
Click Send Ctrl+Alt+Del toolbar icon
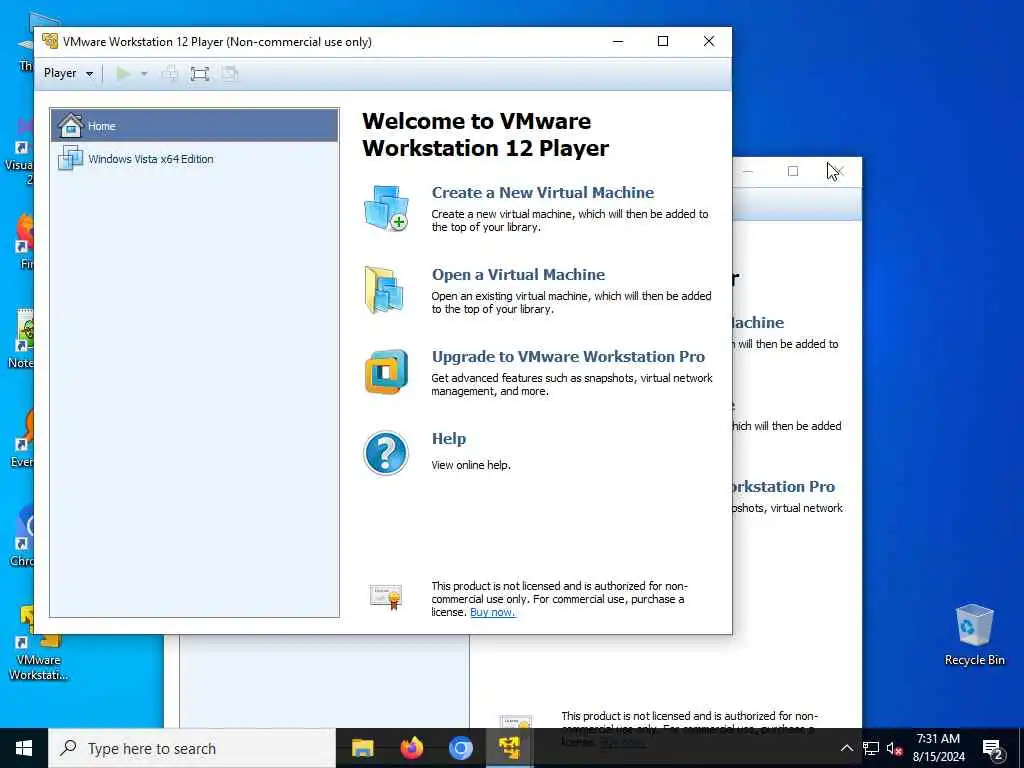tap(170, 73)
